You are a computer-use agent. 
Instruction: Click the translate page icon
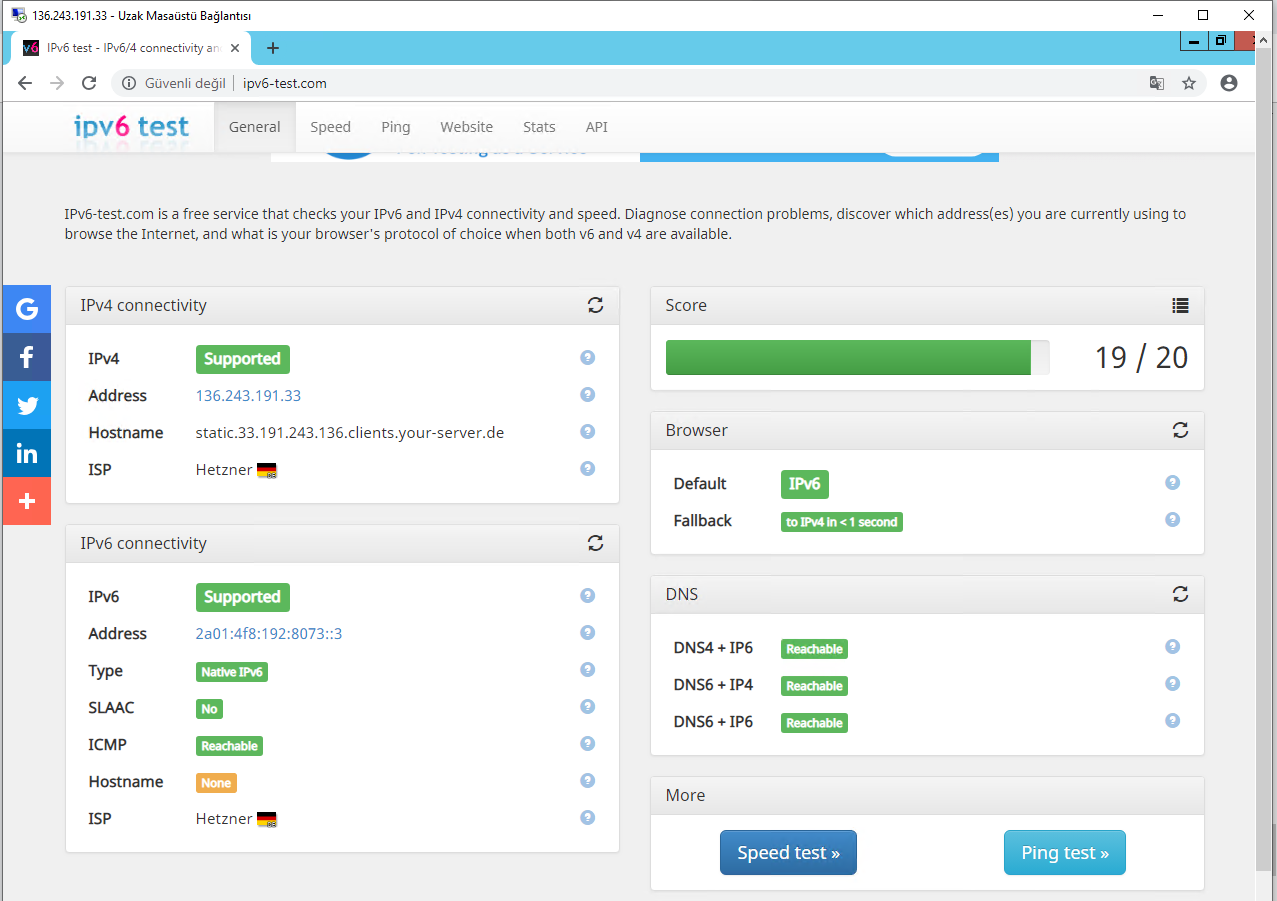pos(1156,83)
